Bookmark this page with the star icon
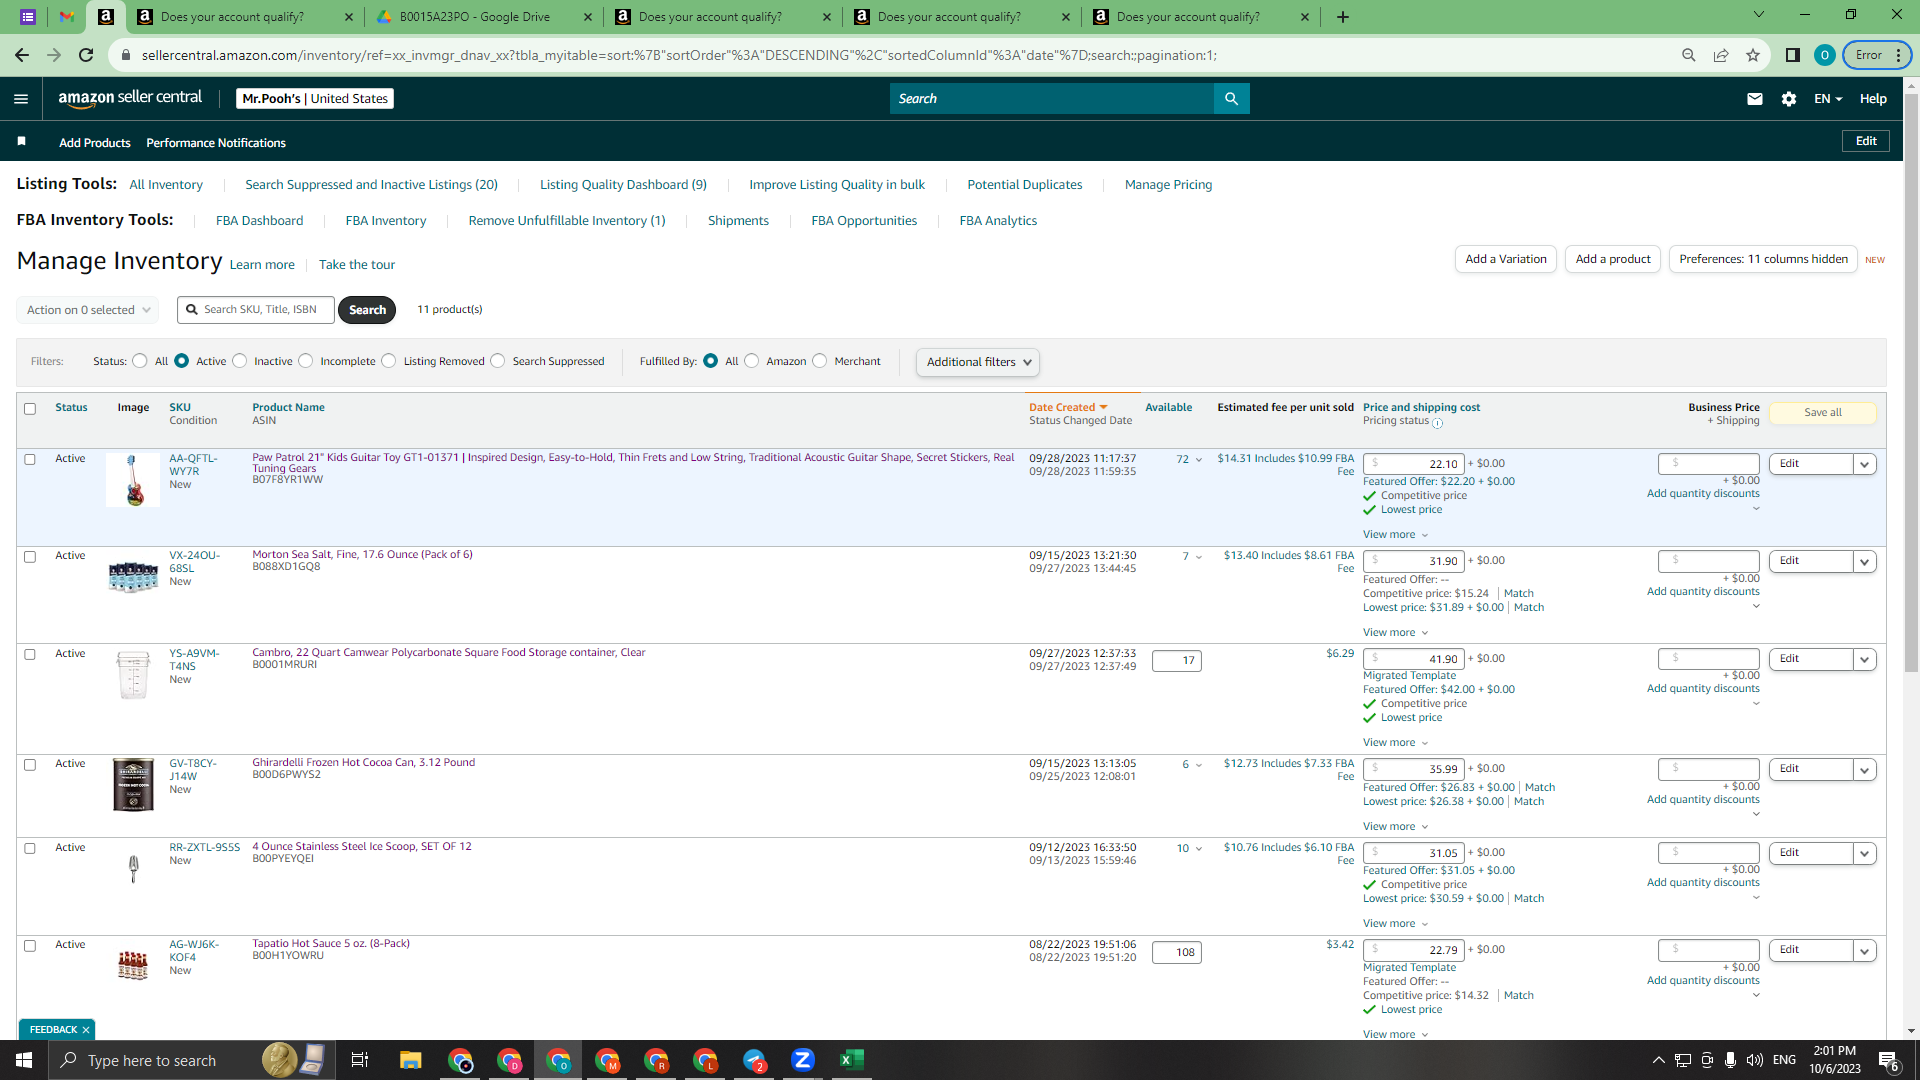The width and height of the screenshot is (1920, 1080). pyautogui.click(x=1753, y=55)
